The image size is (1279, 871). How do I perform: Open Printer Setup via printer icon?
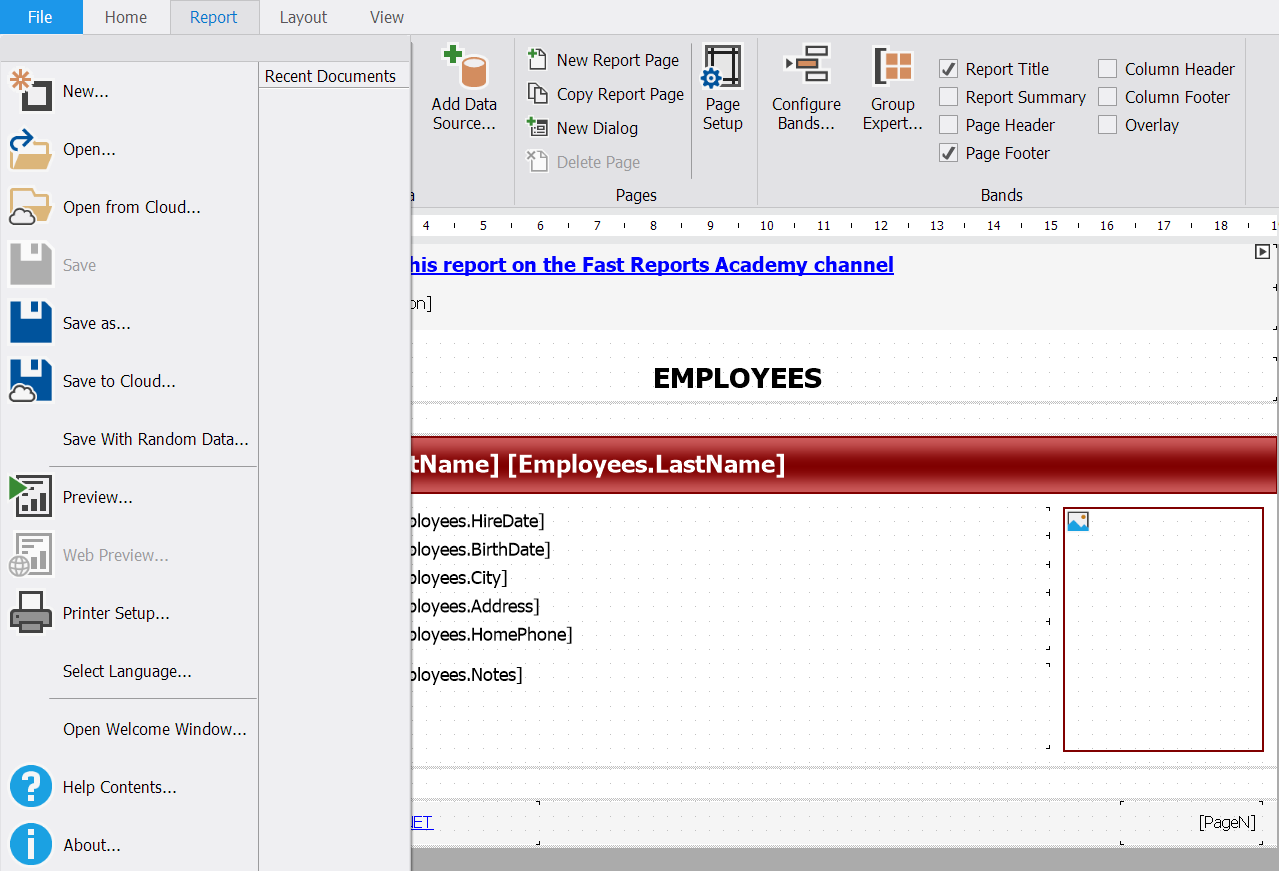coord(31,613)
